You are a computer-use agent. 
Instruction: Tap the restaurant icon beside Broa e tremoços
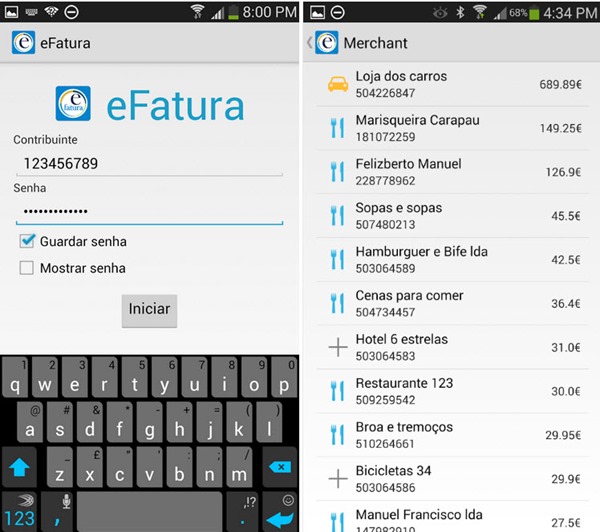point(338,435)
